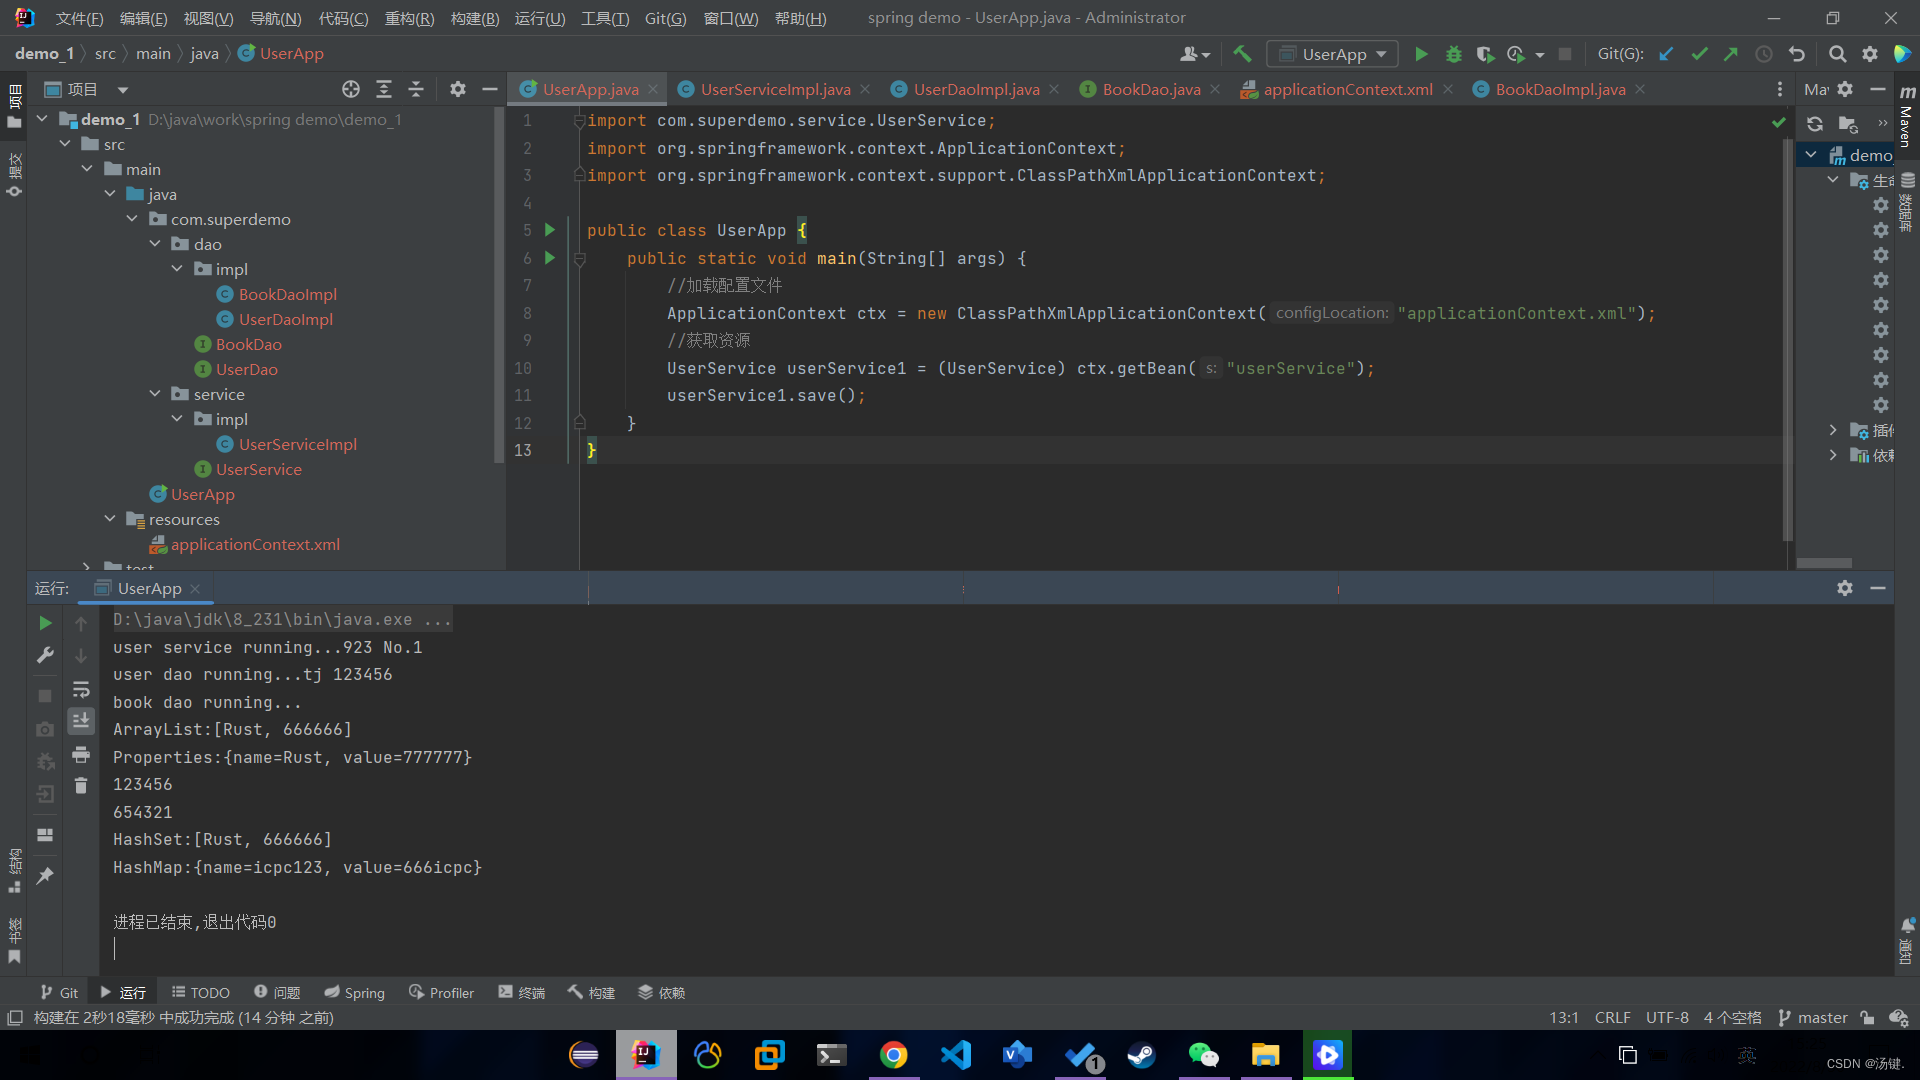
Task: Open the 重构(R) refactor menu
Action: pyautogui.click(x=409, y=18)
